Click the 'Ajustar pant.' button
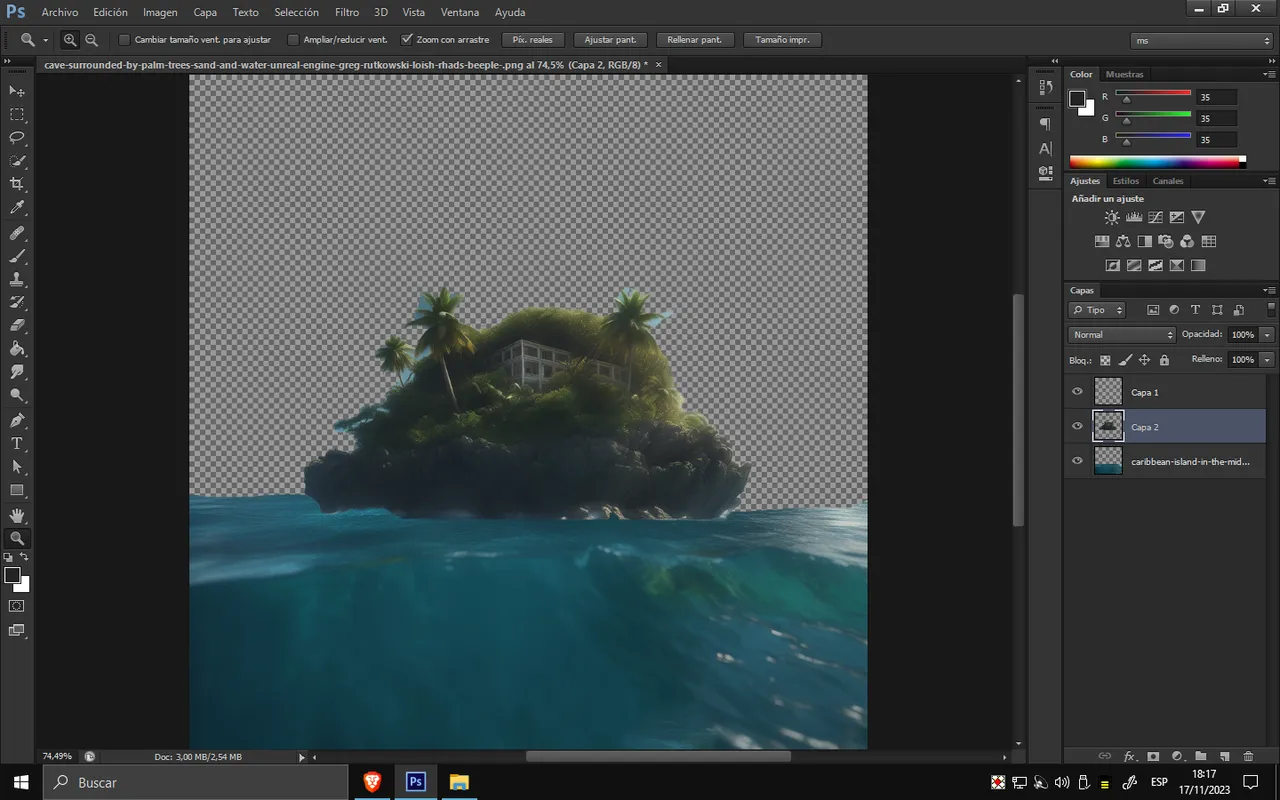Viewport: 1280px width, 800px height. (610, 40)
